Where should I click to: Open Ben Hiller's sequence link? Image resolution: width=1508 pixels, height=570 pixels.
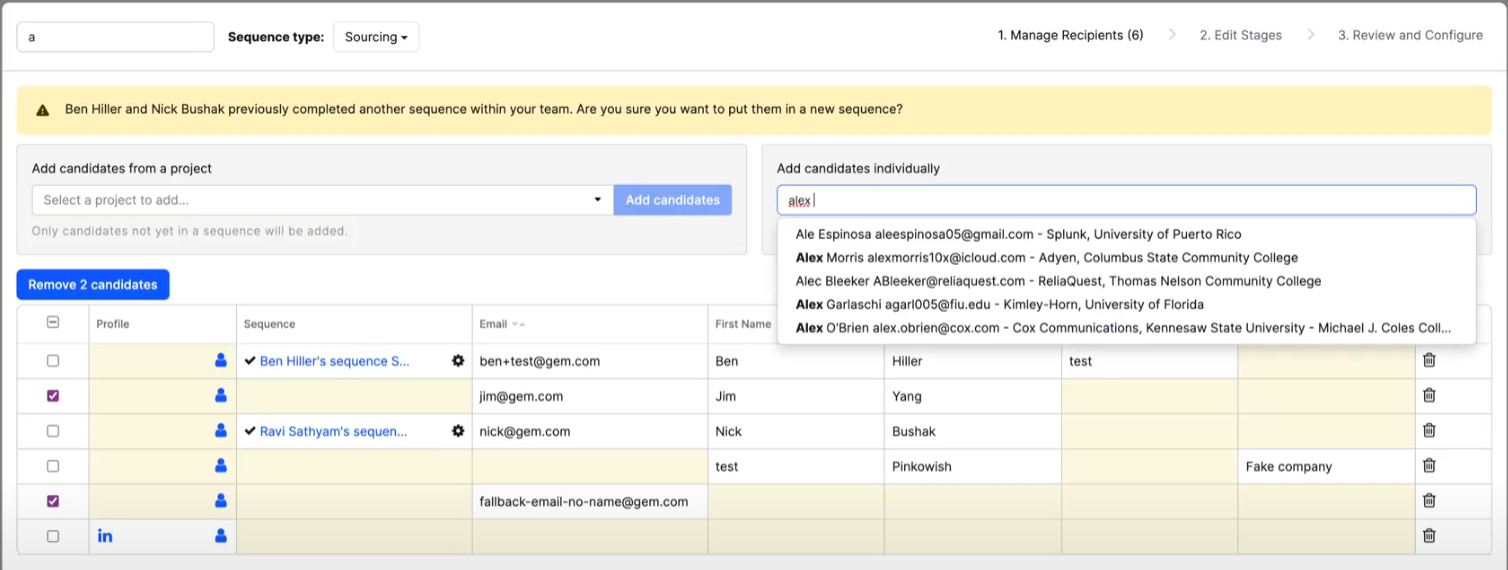[x=334, y=361]
